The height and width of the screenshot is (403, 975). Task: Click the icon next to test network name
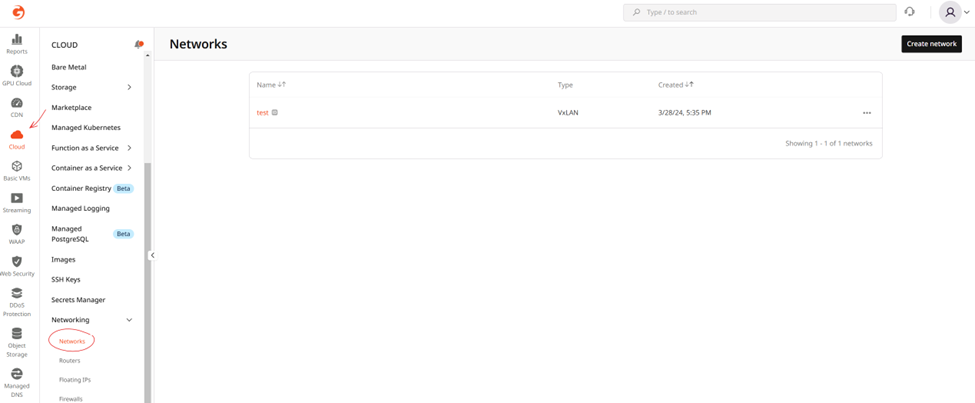275,113
